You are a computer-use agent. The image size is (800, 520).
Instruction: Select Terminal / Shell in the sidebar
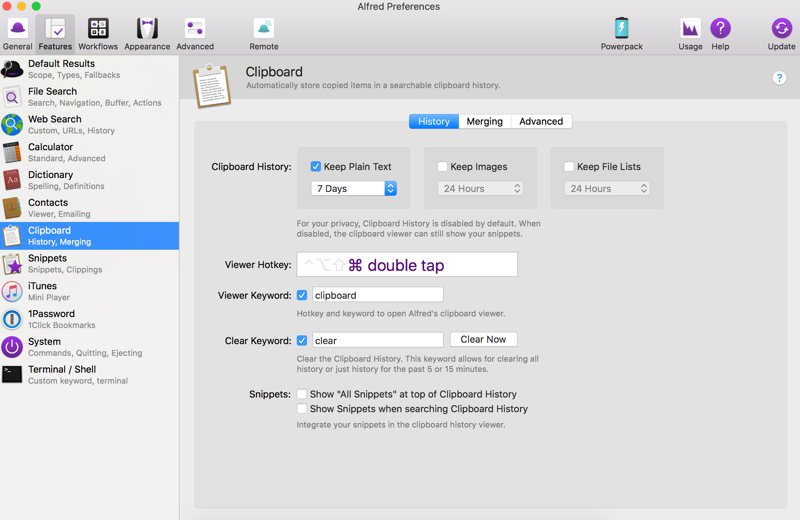[89, 375]
